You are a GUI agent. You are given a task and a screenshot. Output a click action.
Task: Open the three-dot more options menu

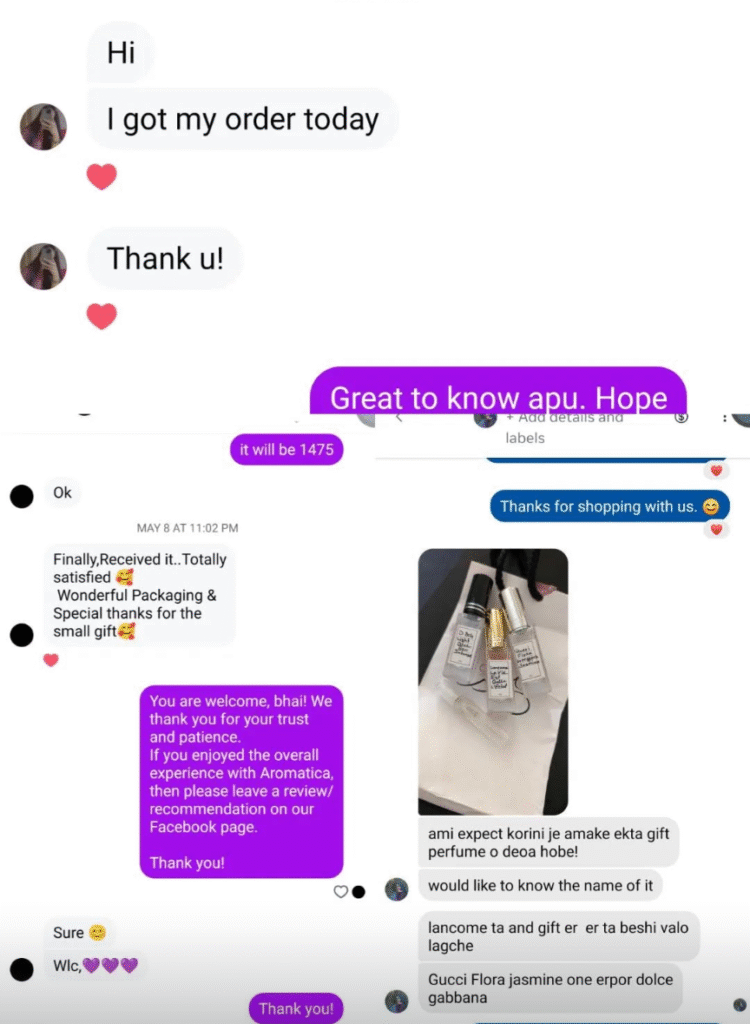(725, 418)
